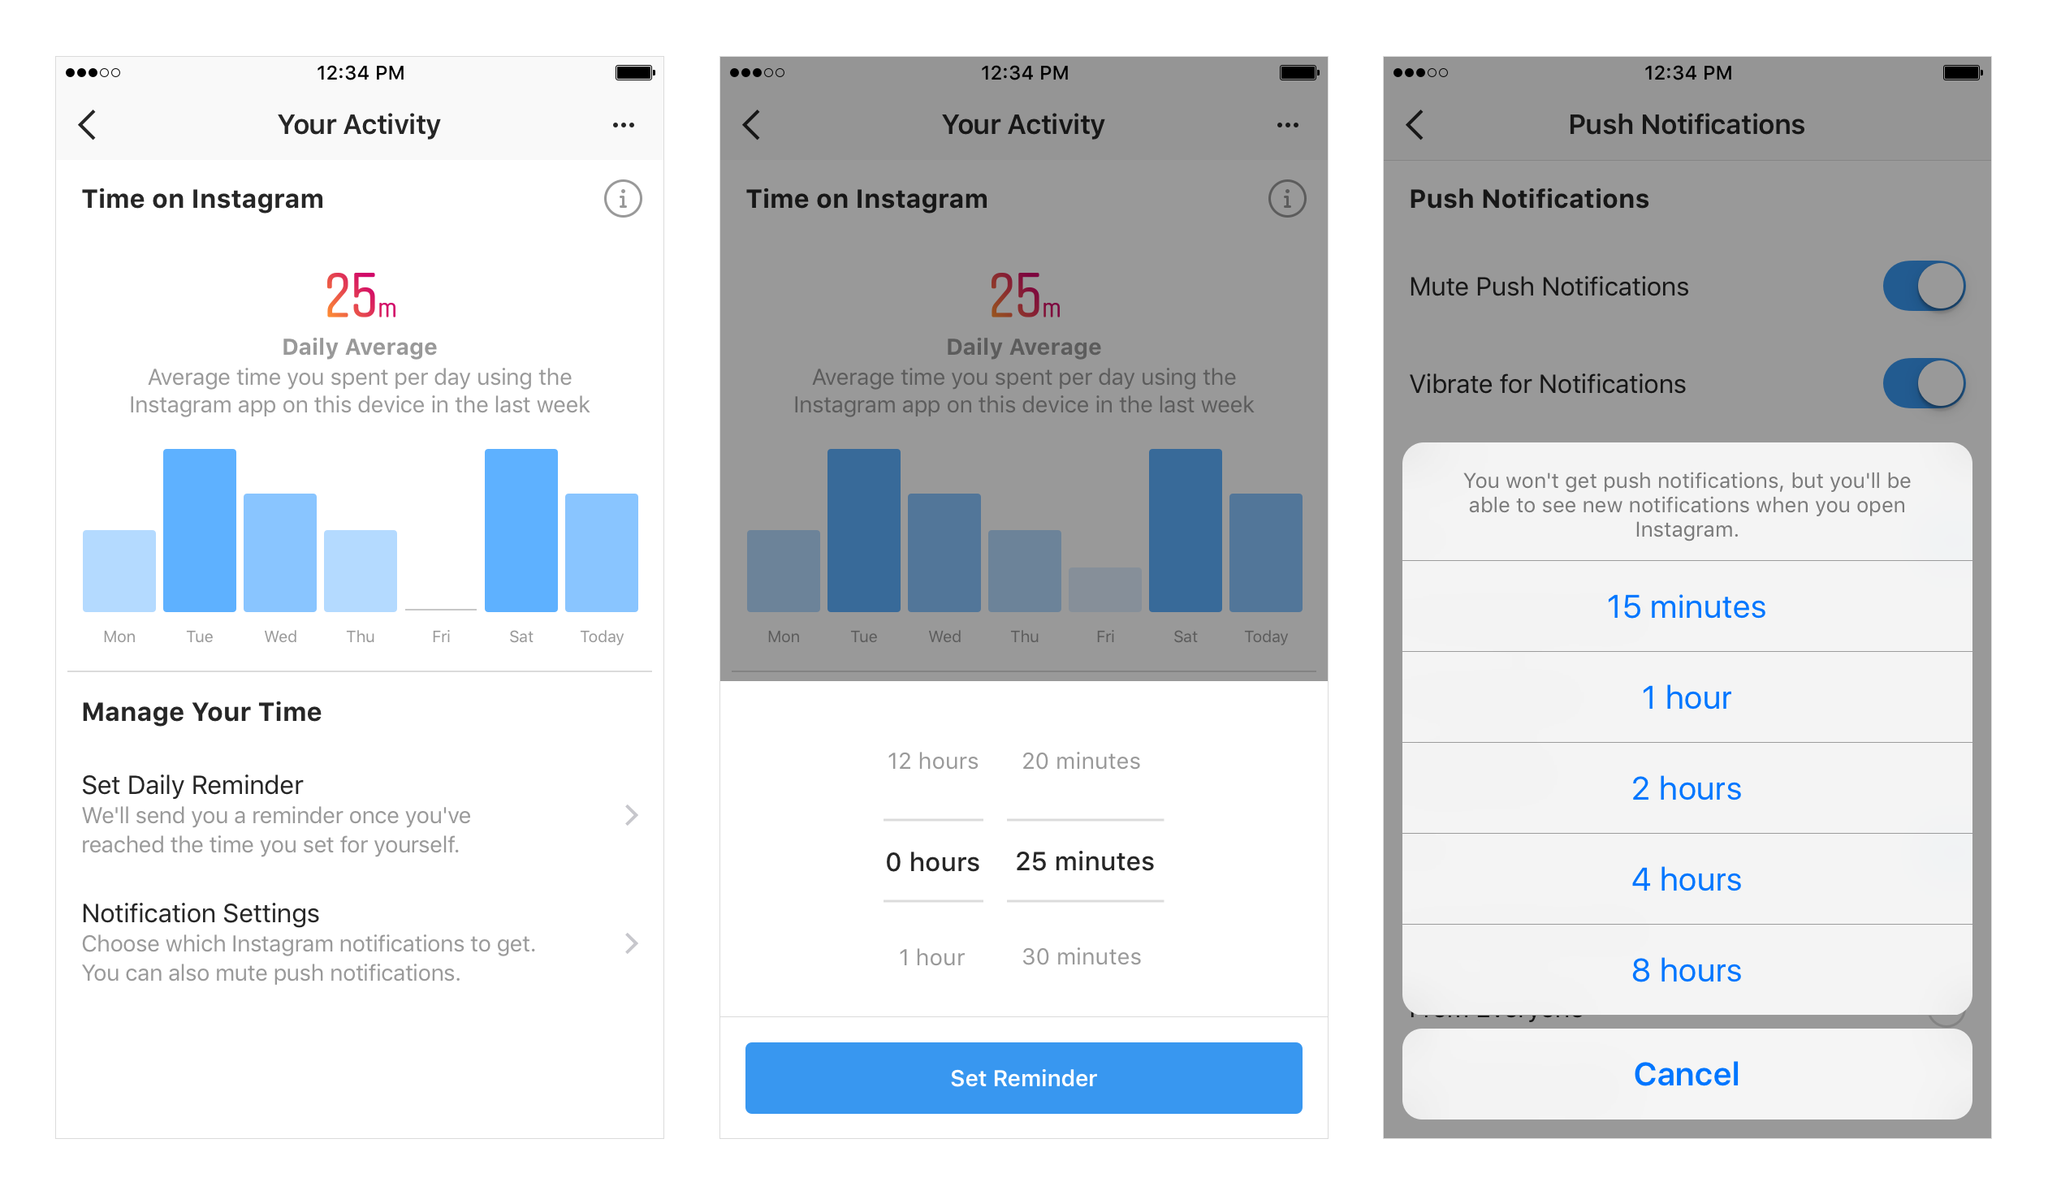Viewport: 2048px width, 1195px height.
Task: Tap the back arrow on first Your Activity screen
Action: click(88, 121)
